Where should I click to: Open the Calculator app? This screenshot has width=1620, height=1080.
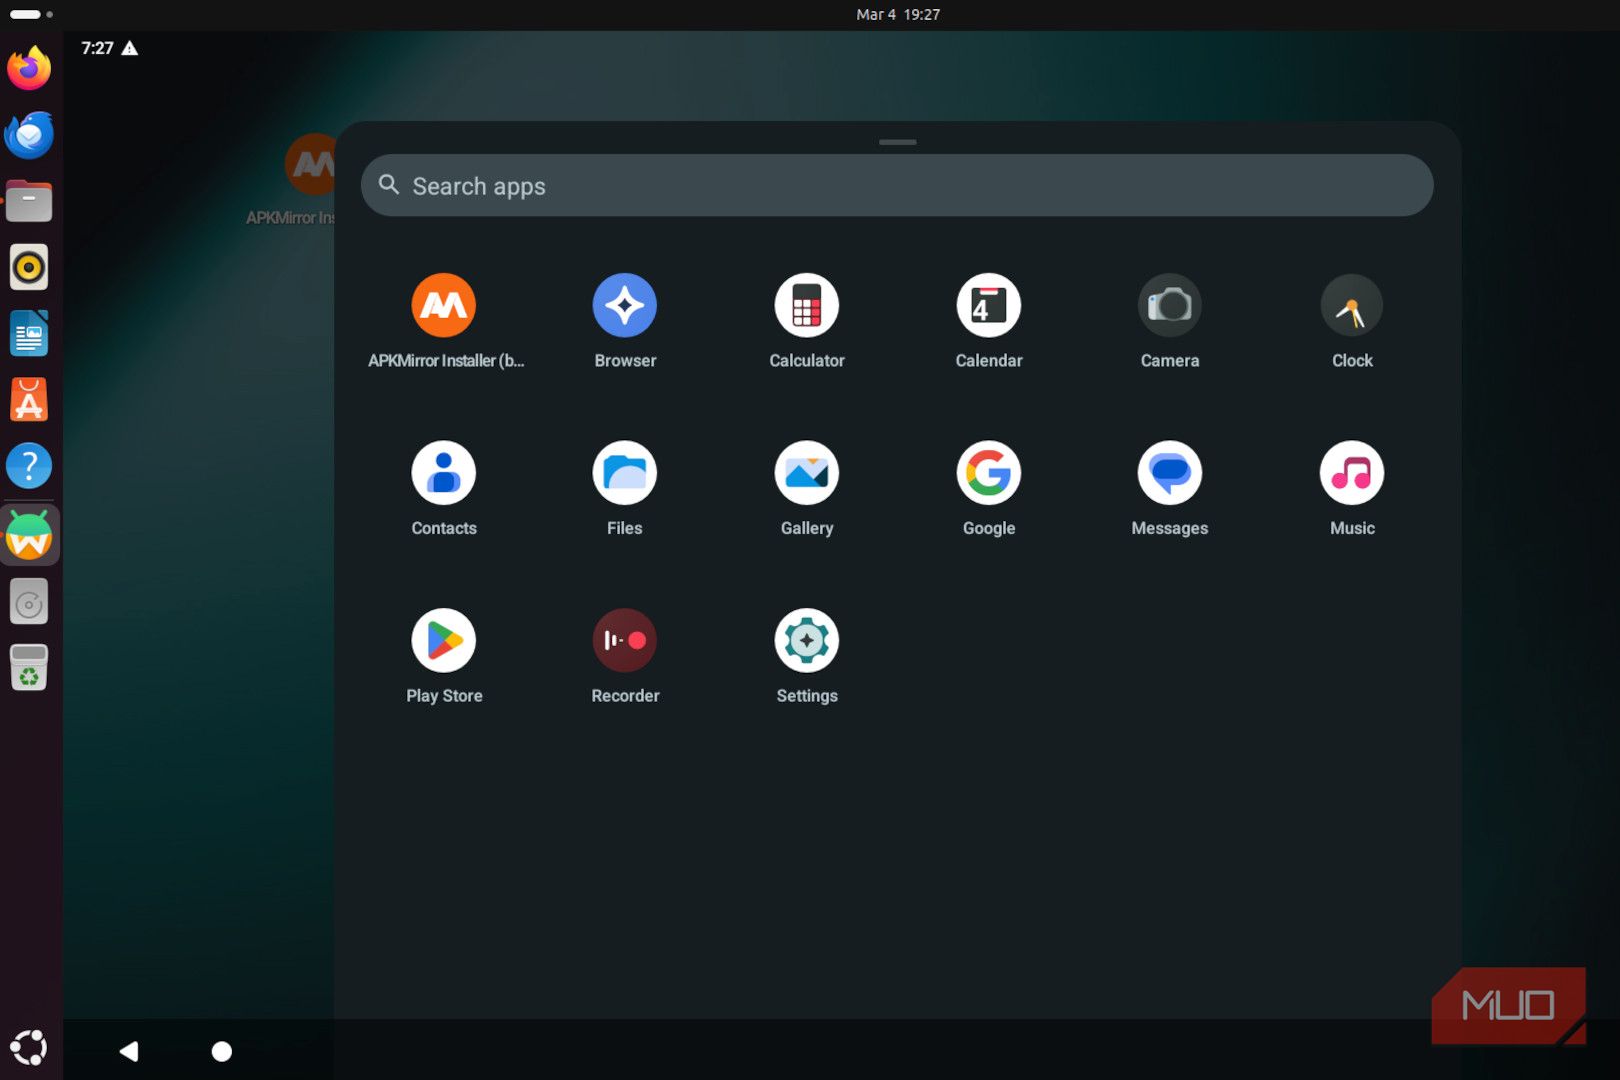807,305
